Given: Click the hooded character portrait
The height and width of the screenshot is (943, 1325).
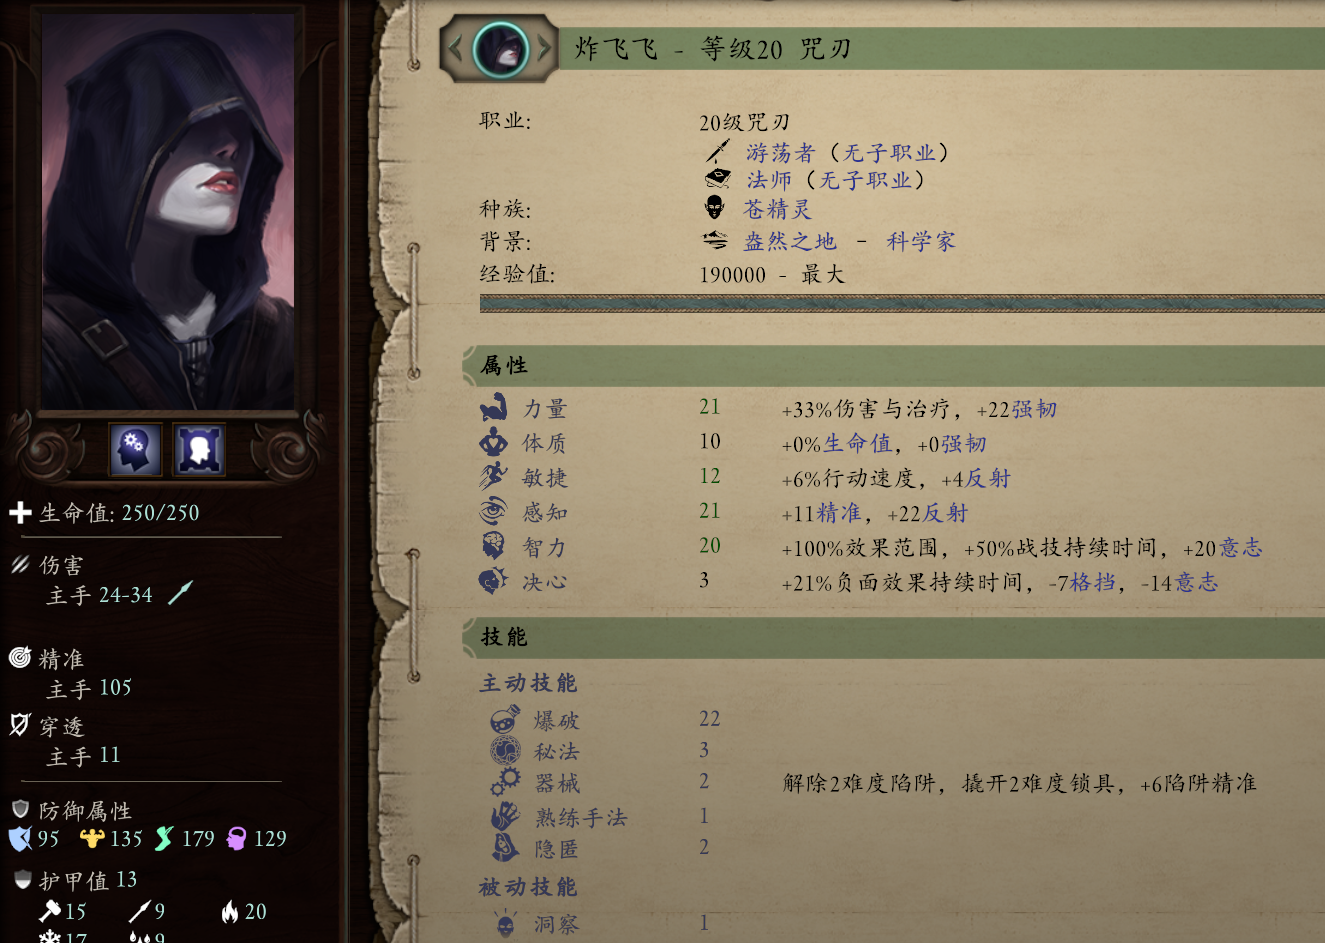Looking at the screenshot, I should click(168, 211).
